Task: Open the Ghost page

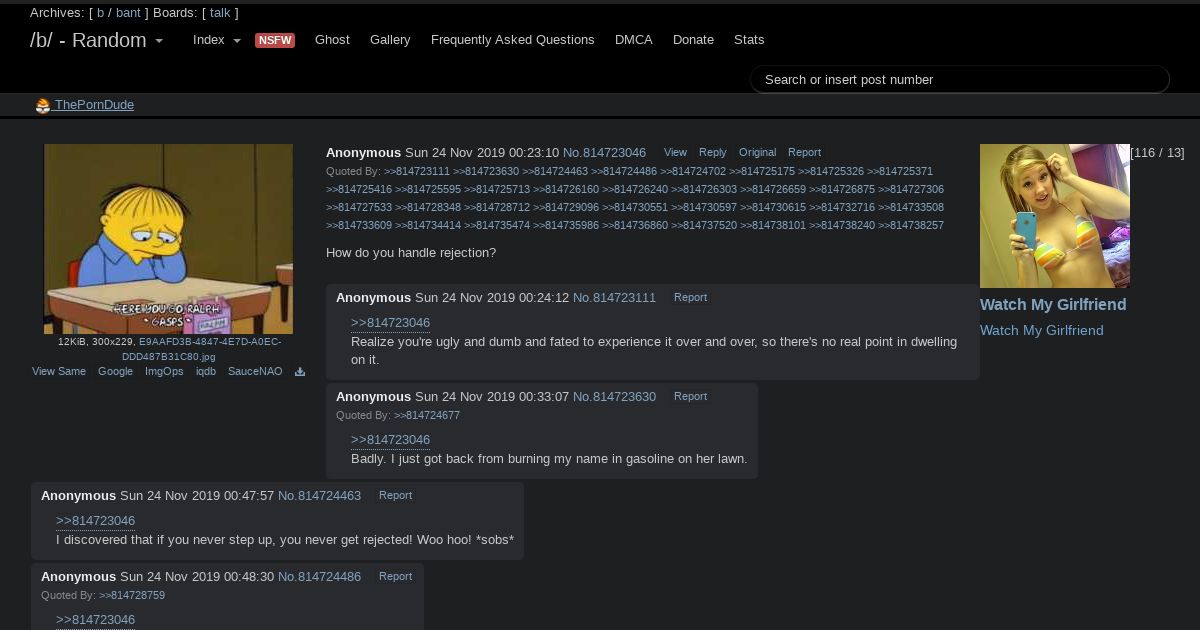Action: click(x=332, y=40)
